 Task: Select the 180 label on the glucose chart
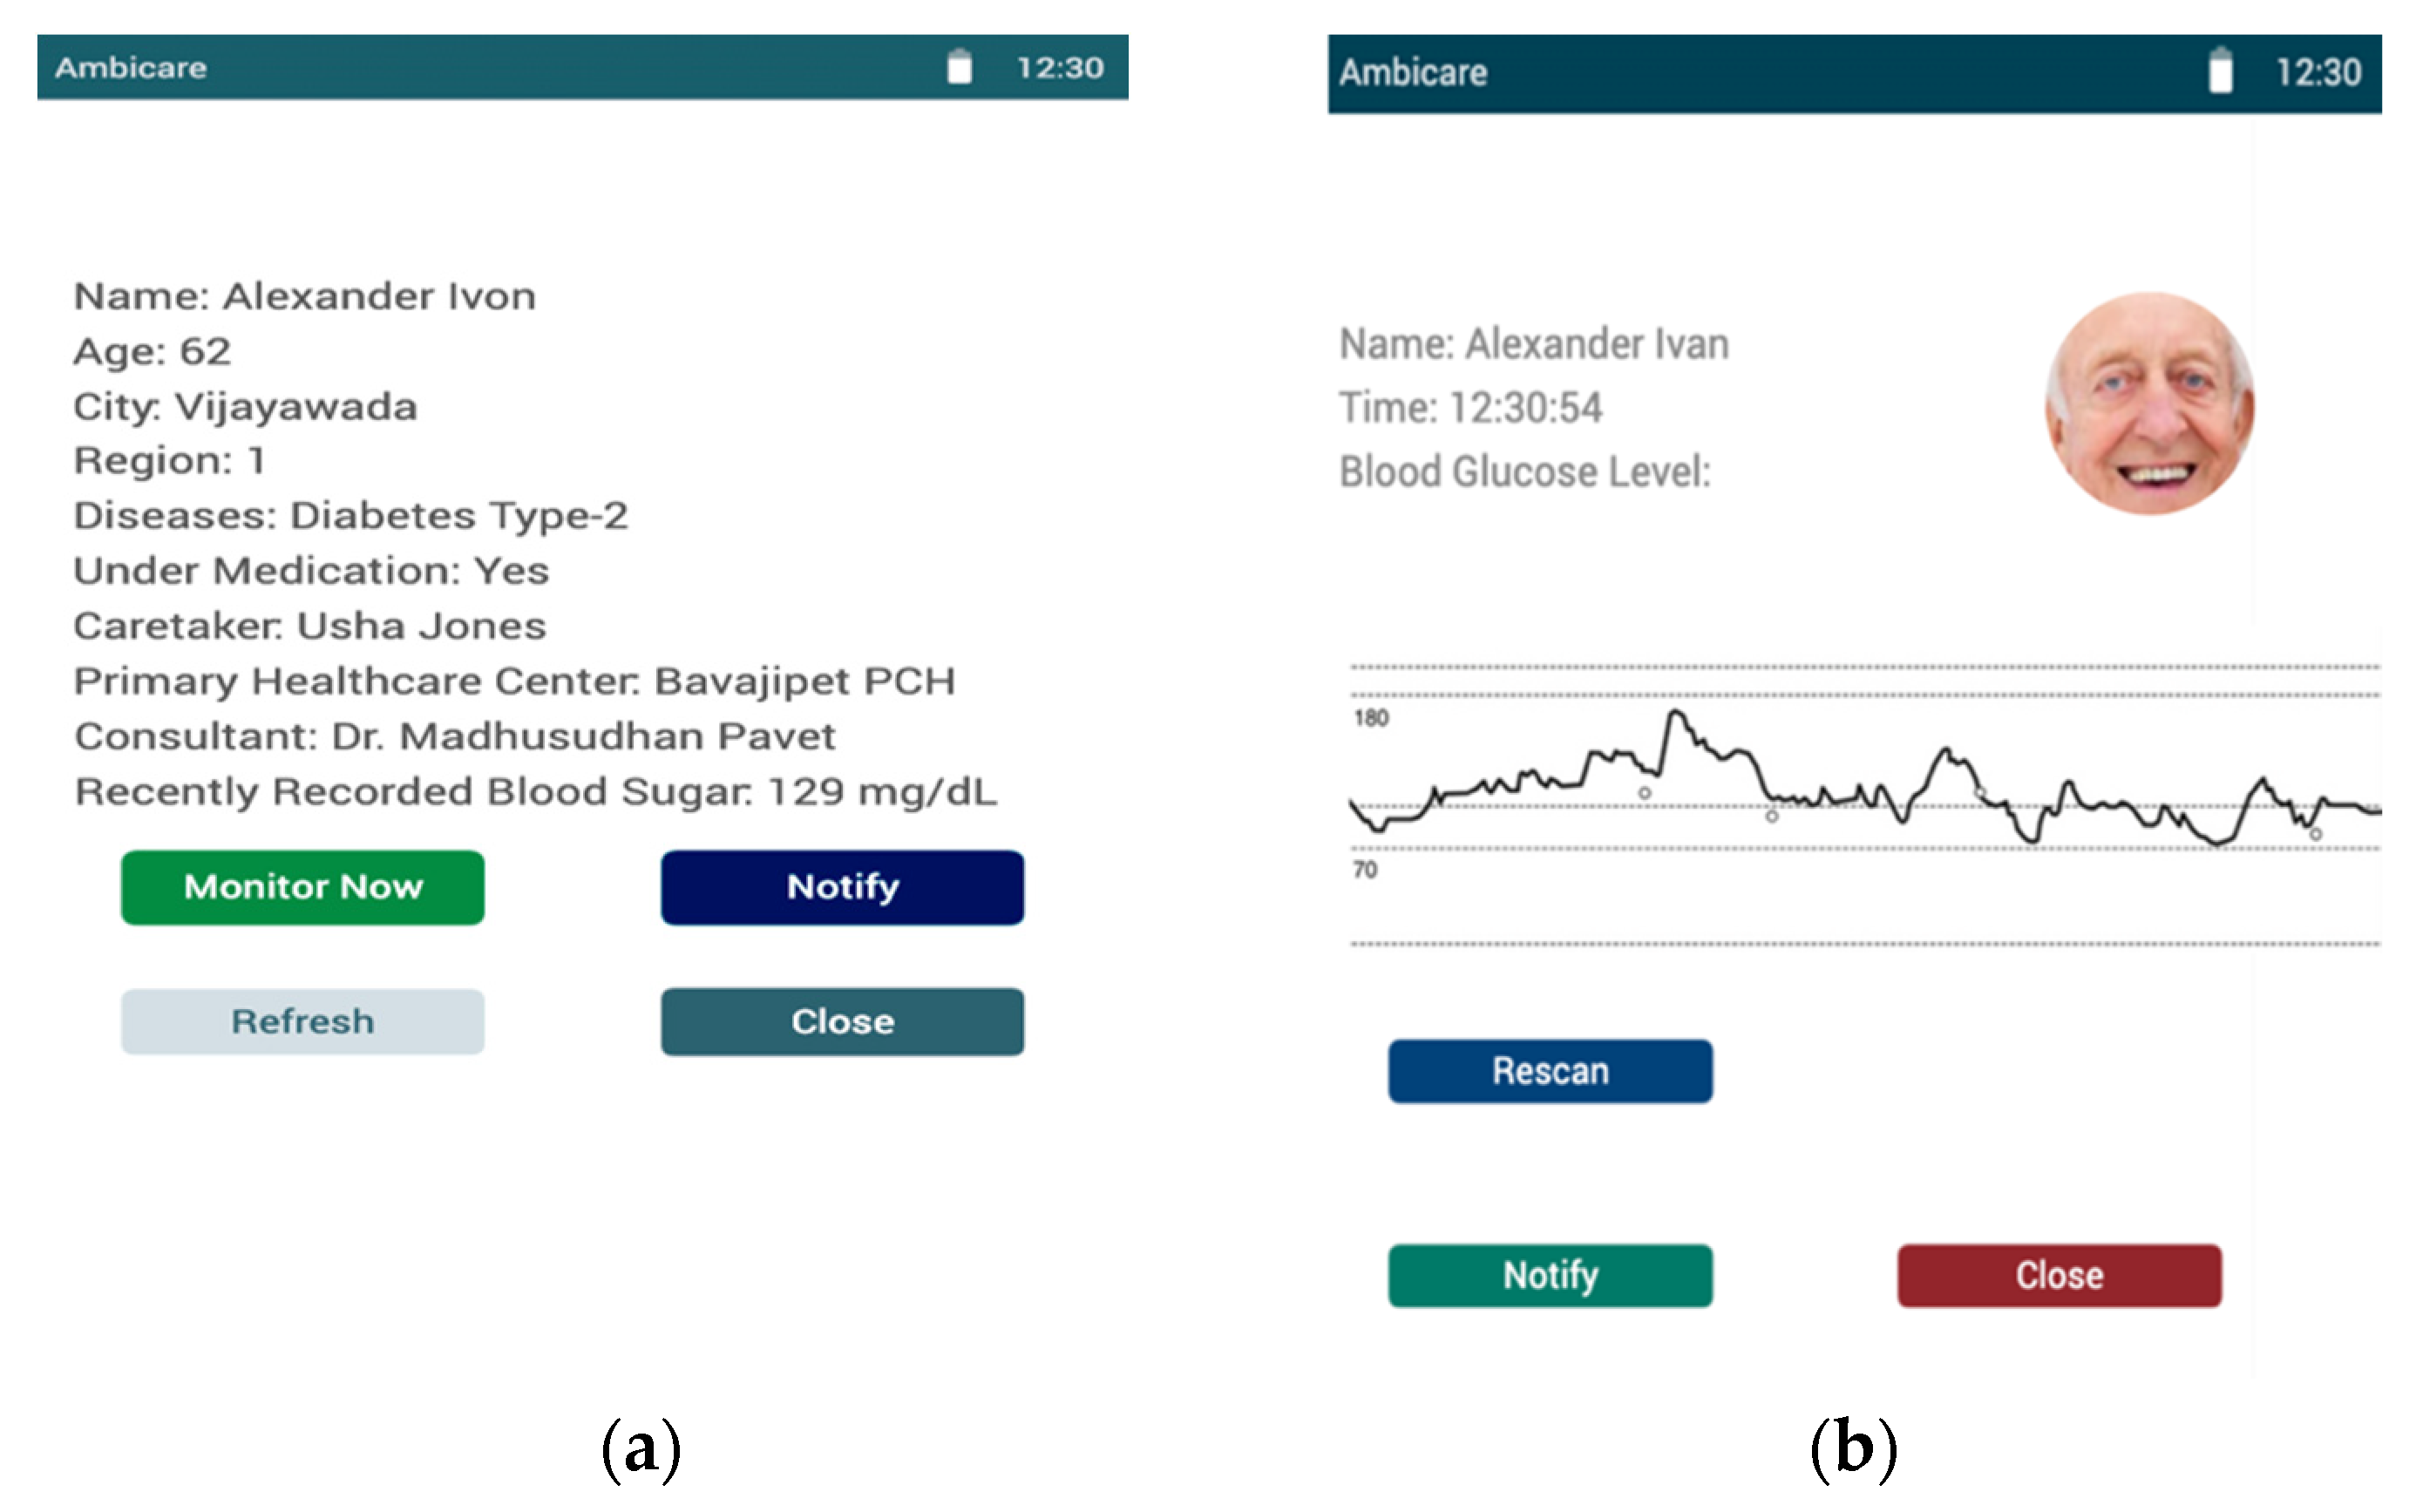click(1371, 718)
